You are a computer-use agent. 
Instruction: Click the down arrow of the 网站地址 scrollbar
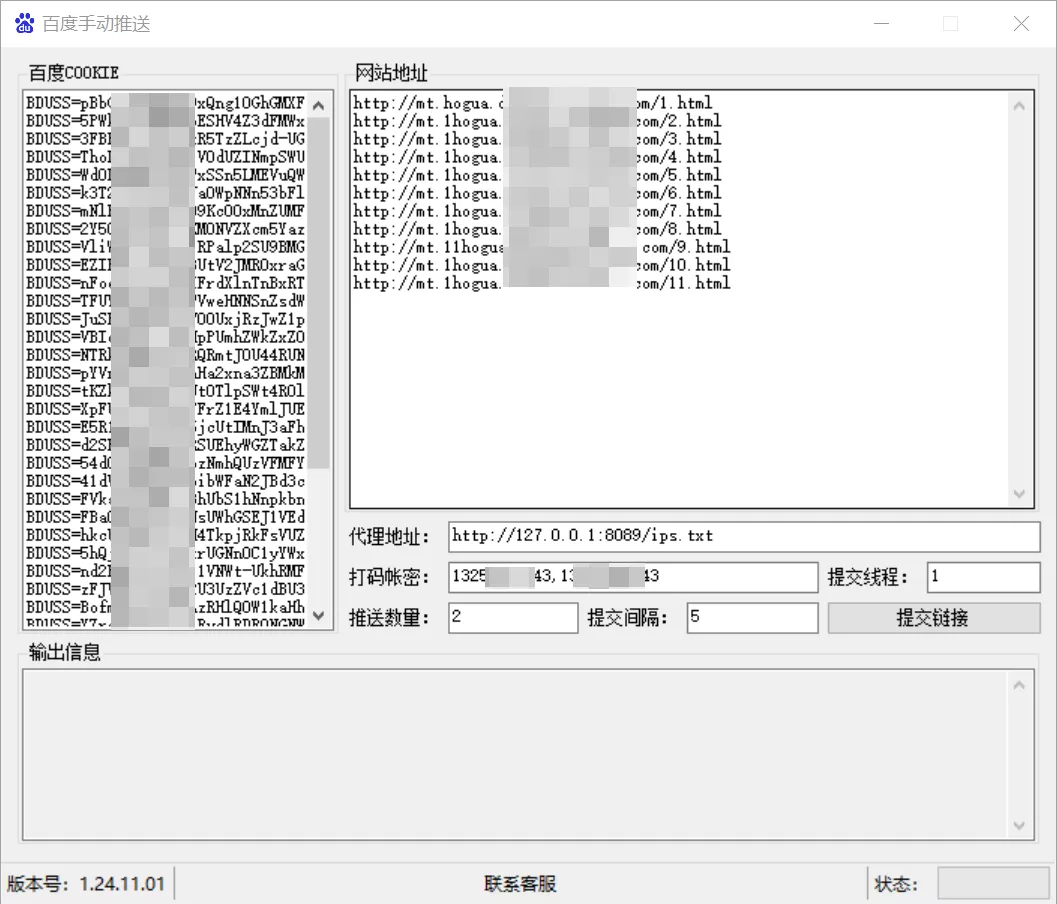pos(1019,494)
